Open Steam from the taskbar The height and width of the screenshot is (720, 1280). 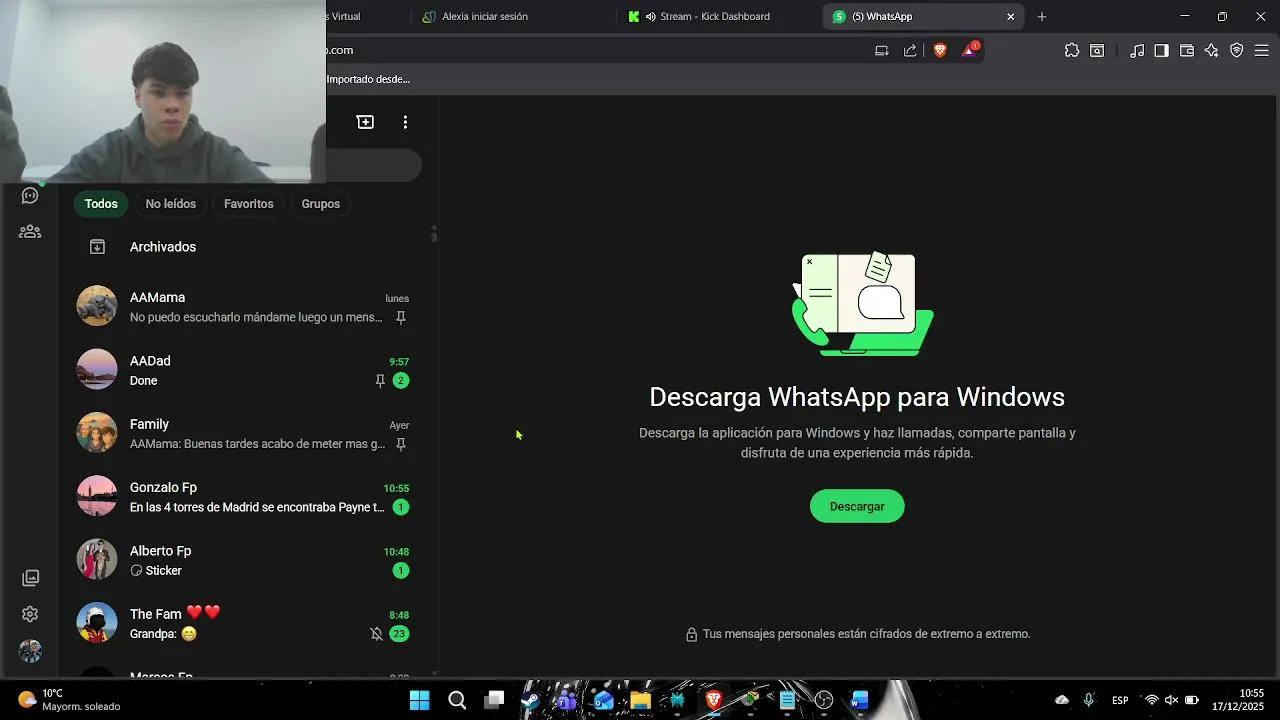(530, 700)
